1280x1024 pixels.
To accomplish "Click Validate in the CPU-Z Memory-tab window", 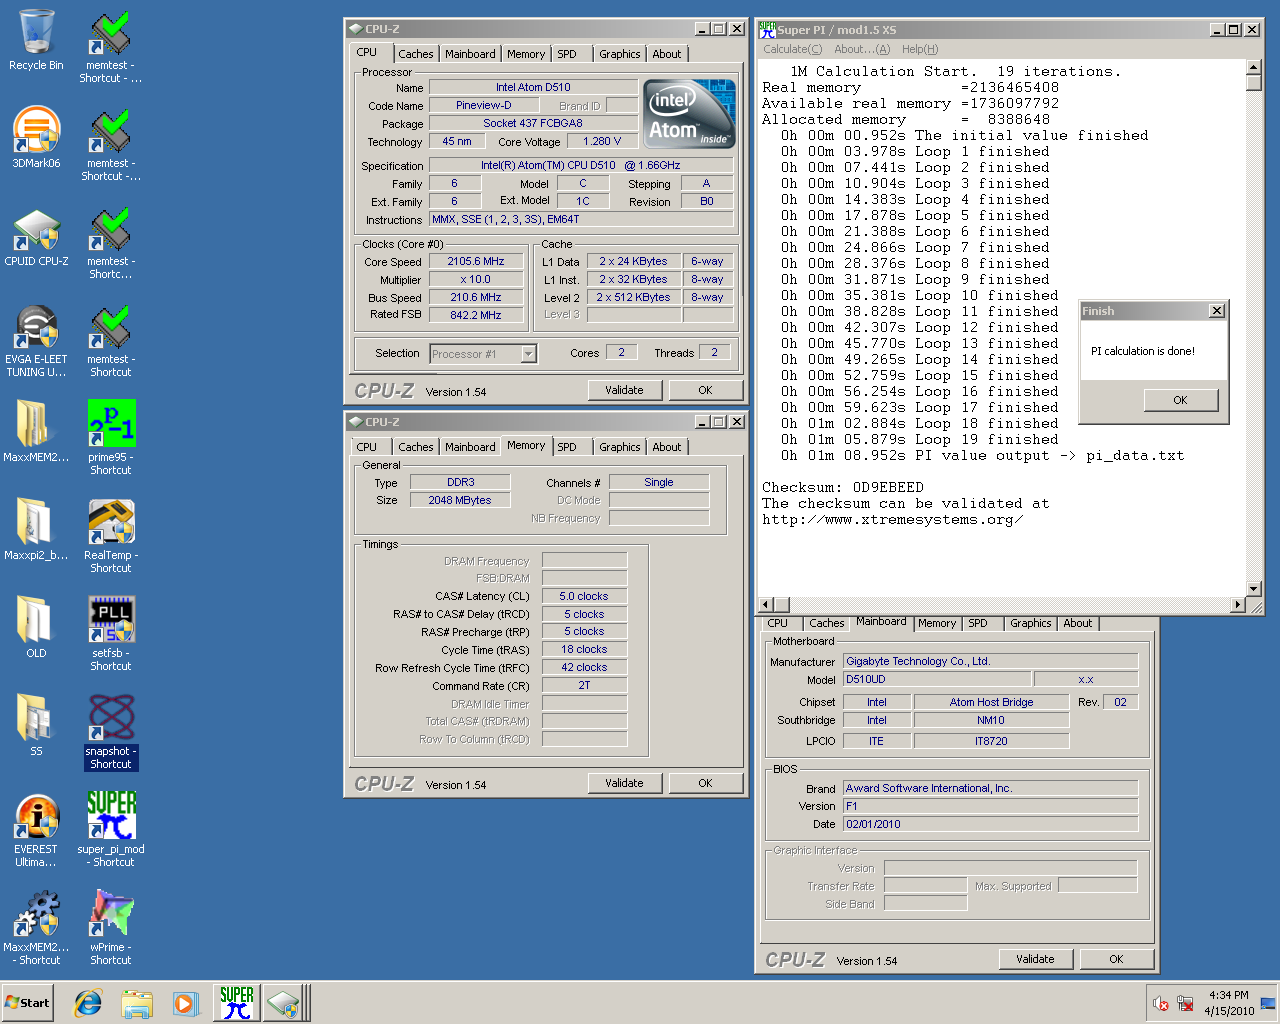I will click(624, 783).
